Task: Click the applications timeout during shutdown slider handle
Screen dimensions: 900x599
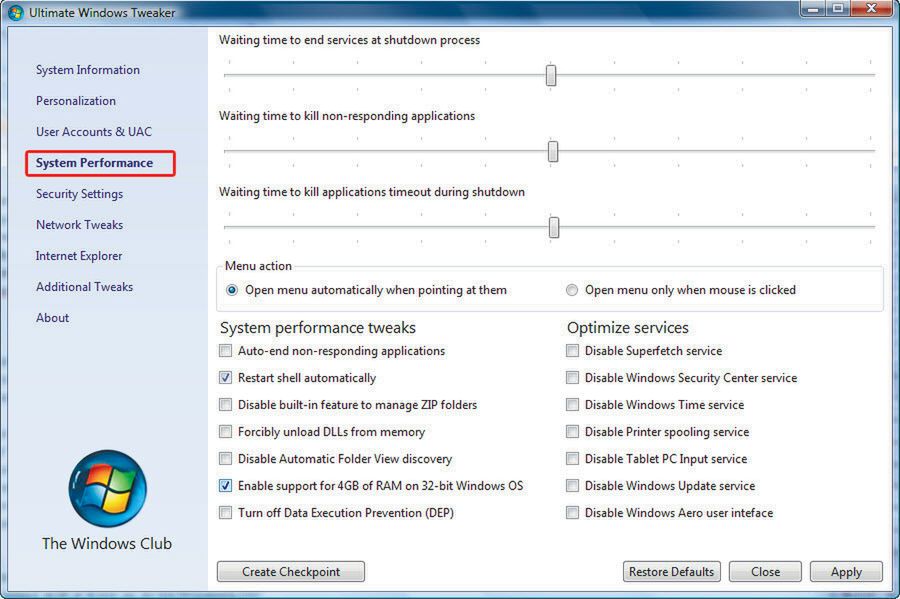Action: (554, 227)
